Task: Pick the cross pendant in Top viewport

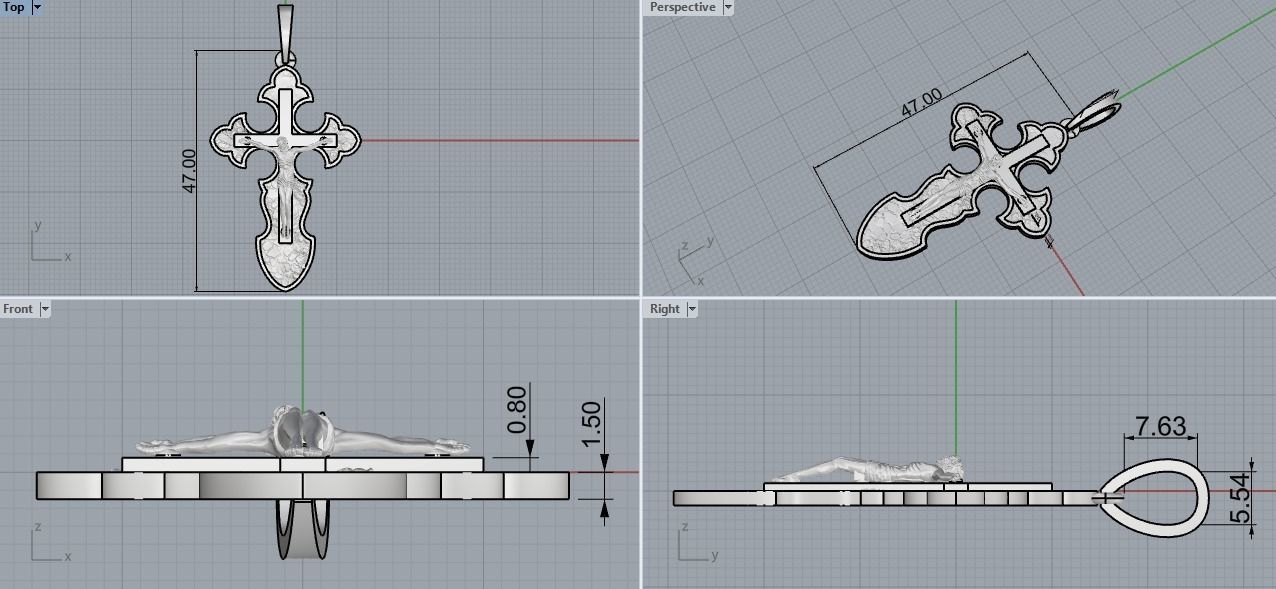Action: 285,178
